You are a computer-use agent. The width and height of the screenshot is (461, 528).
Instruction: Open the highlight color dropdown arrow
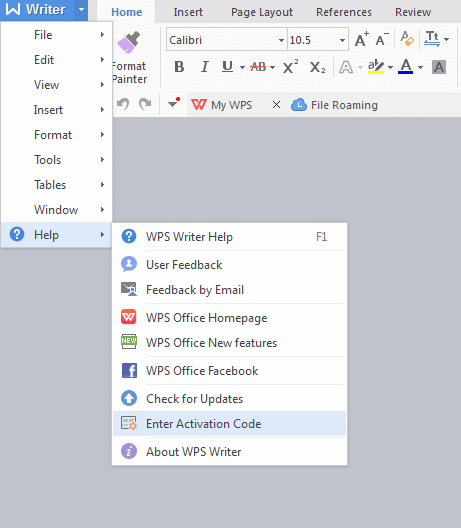[x=390, y=67]
